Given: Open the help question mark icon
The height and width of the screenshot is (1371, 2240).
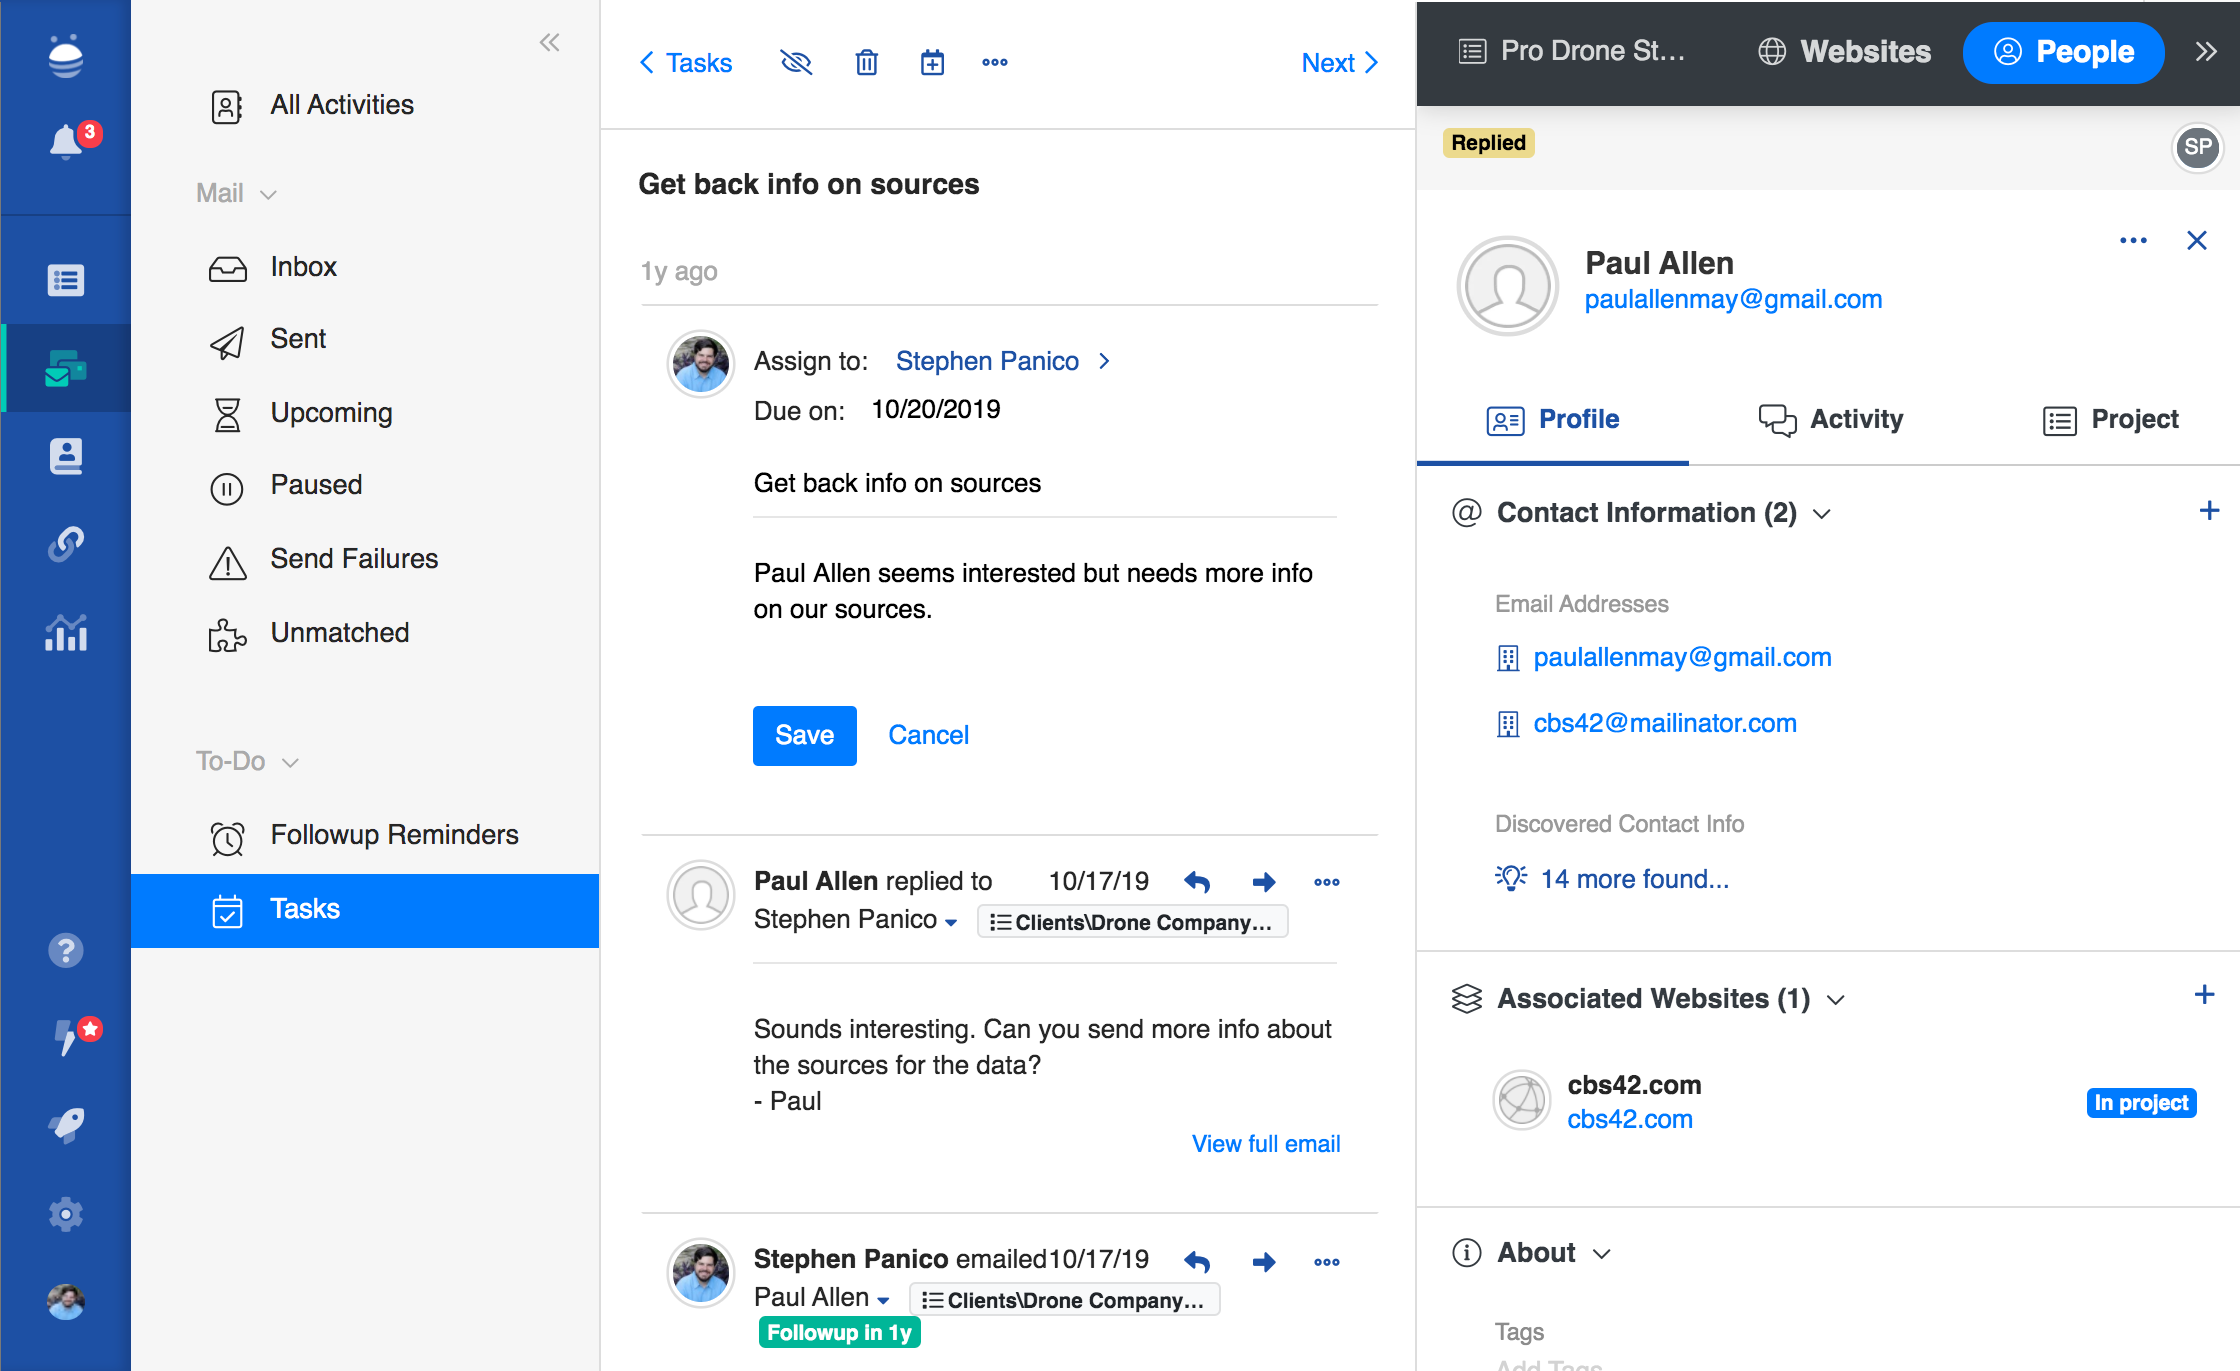Looking at the screenshot, I should click(x=66, y=950).
